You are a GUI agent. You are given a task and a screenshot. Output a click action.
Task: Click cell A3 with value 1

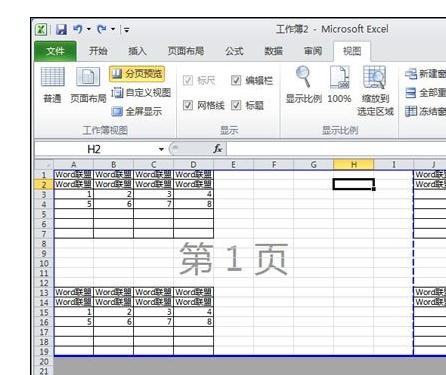(74, 194)
